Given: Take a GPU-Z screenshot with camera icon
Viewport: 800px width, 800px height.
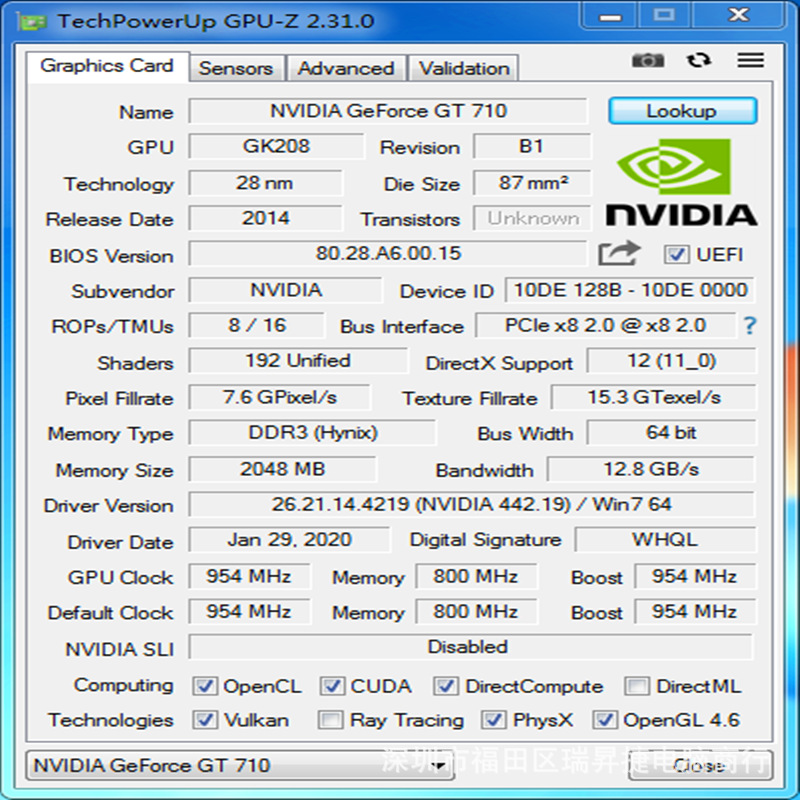Looking at the screenshot, I should click(x=648, y=61).
